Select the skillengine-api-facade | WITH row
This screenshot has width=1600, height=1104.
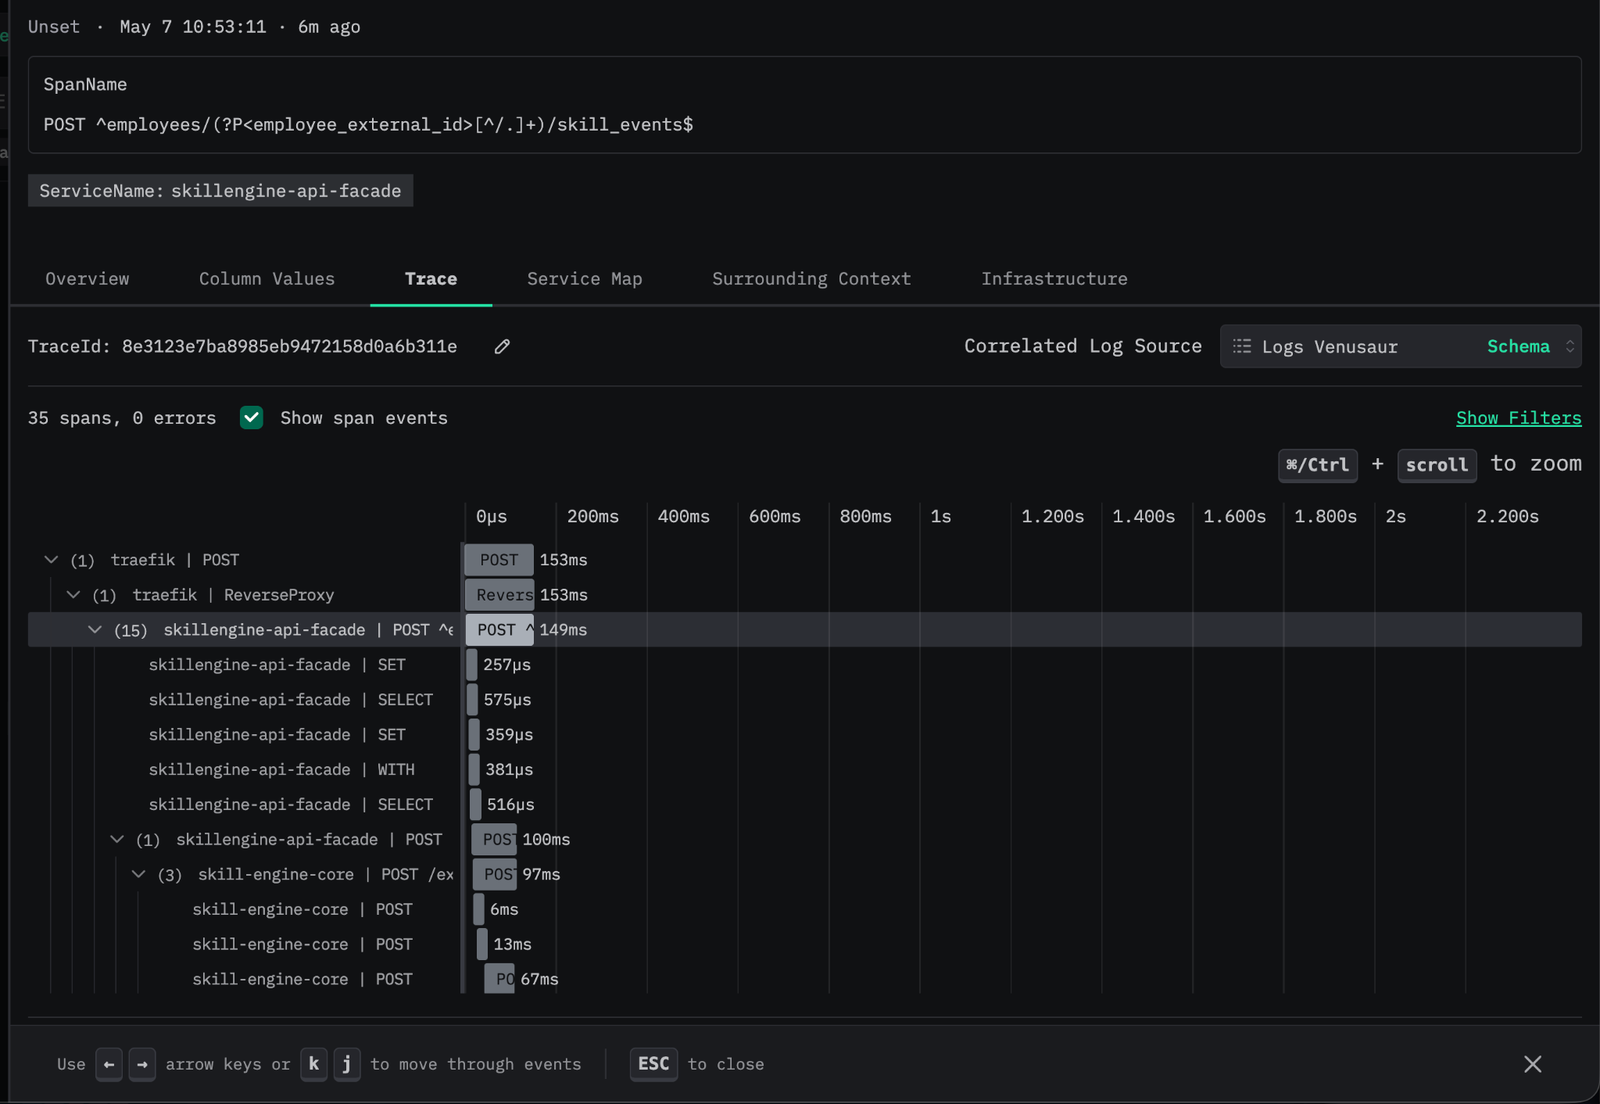click(x=805, y=770)
